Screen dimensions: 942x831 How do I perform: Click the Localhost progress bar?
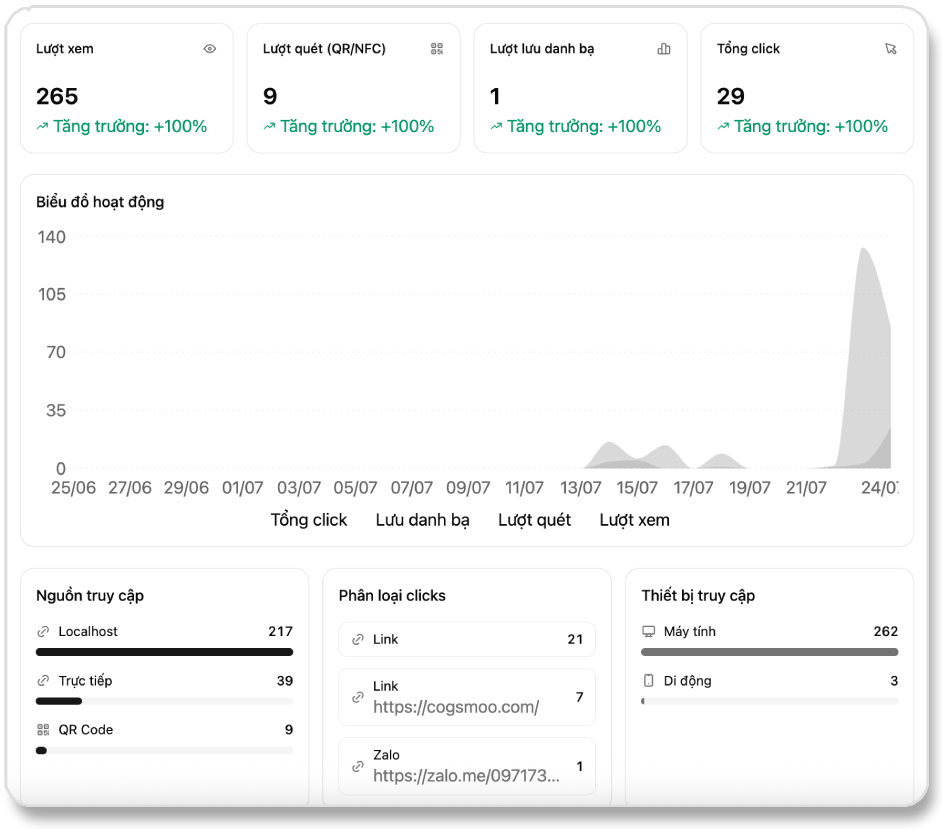(x=164, y=652)
